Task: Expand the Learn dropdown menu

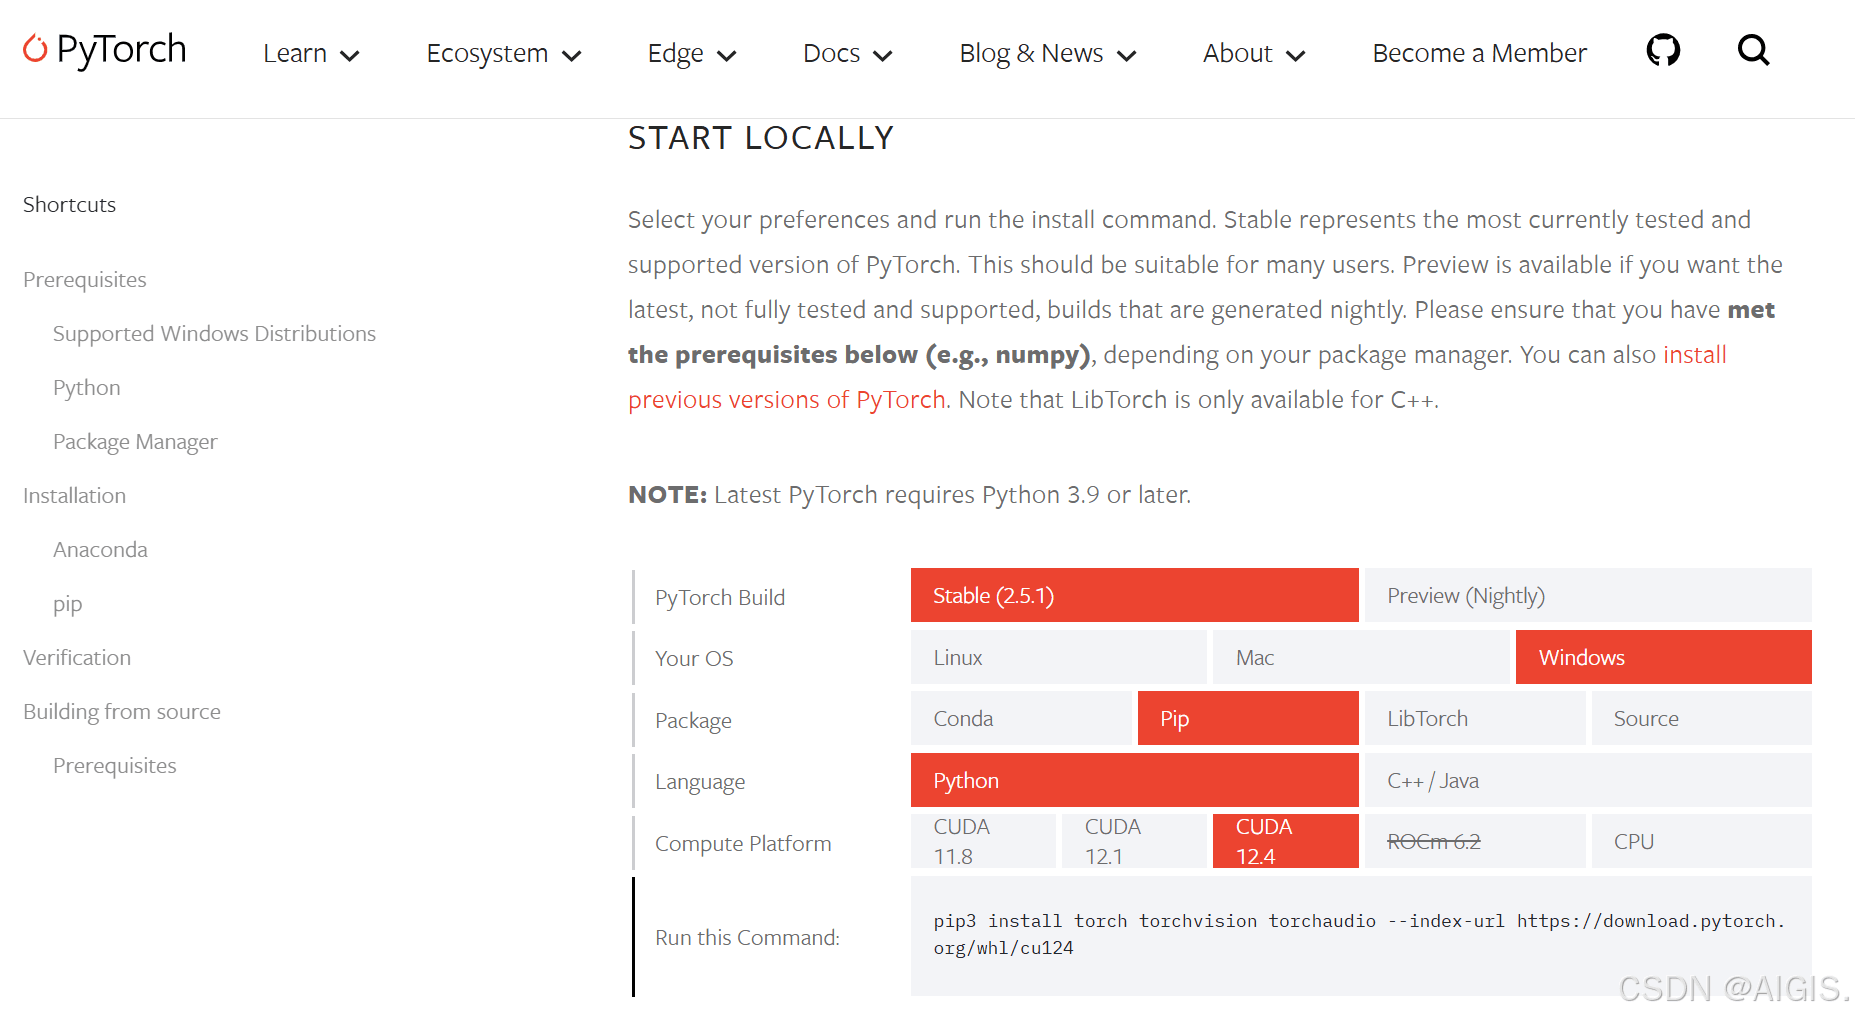Action: pos(310,54)
